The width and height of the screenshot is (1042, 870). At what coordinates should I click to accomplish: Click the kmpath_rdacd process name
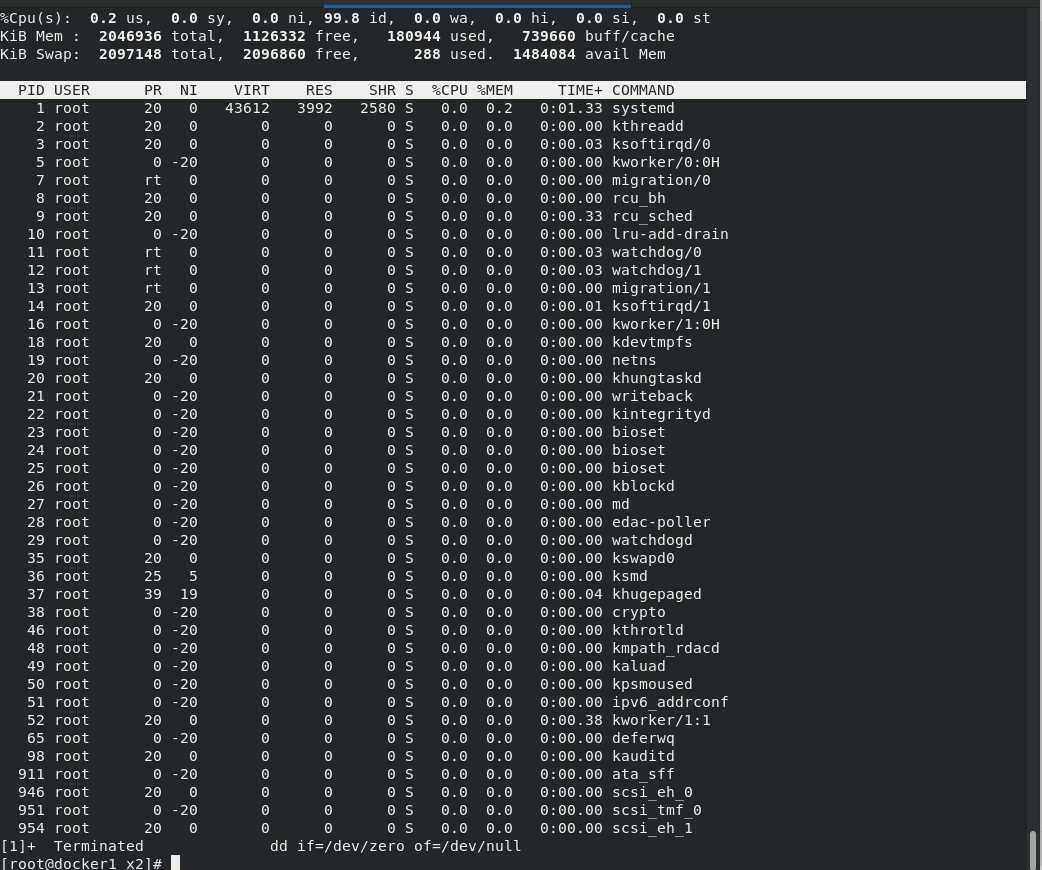coord(665,647)
